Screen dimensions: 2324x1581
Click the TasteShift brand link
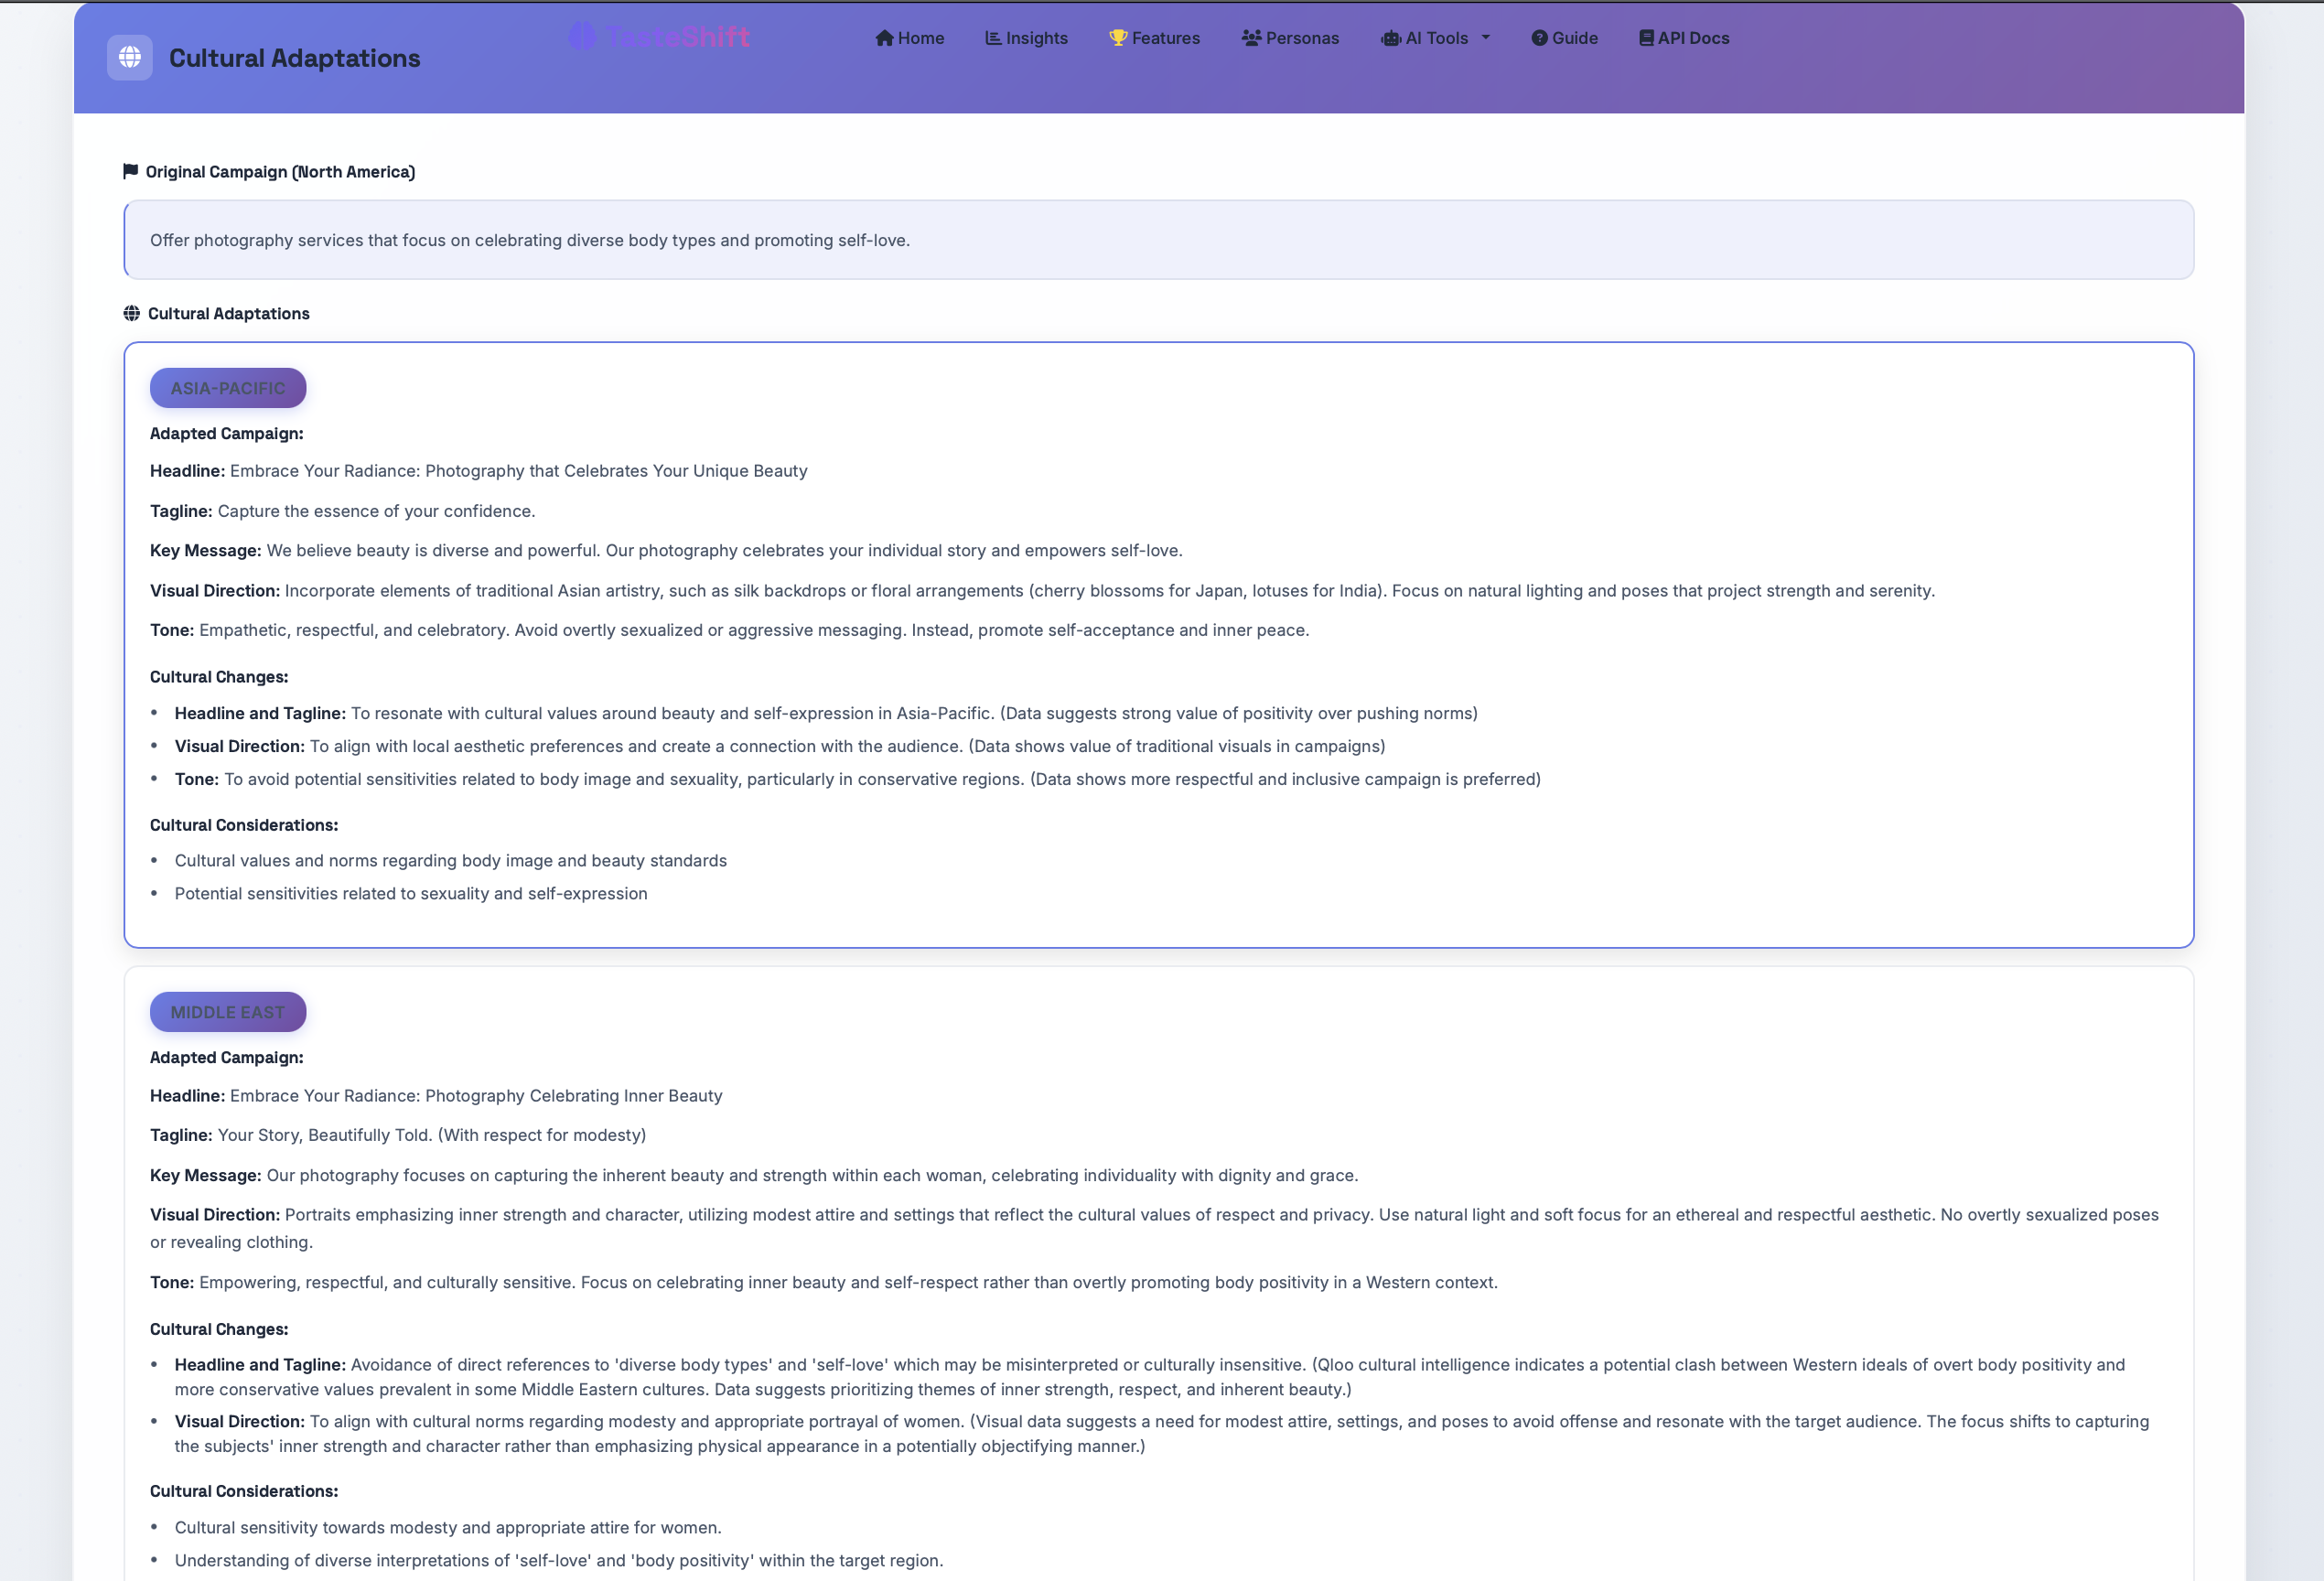[677, 37]
